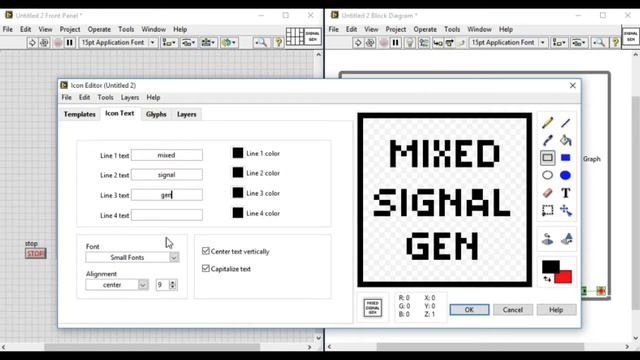Click the Line 1 color swatch
This screenshot has width=640, height=360.
(x=238, y=153)
